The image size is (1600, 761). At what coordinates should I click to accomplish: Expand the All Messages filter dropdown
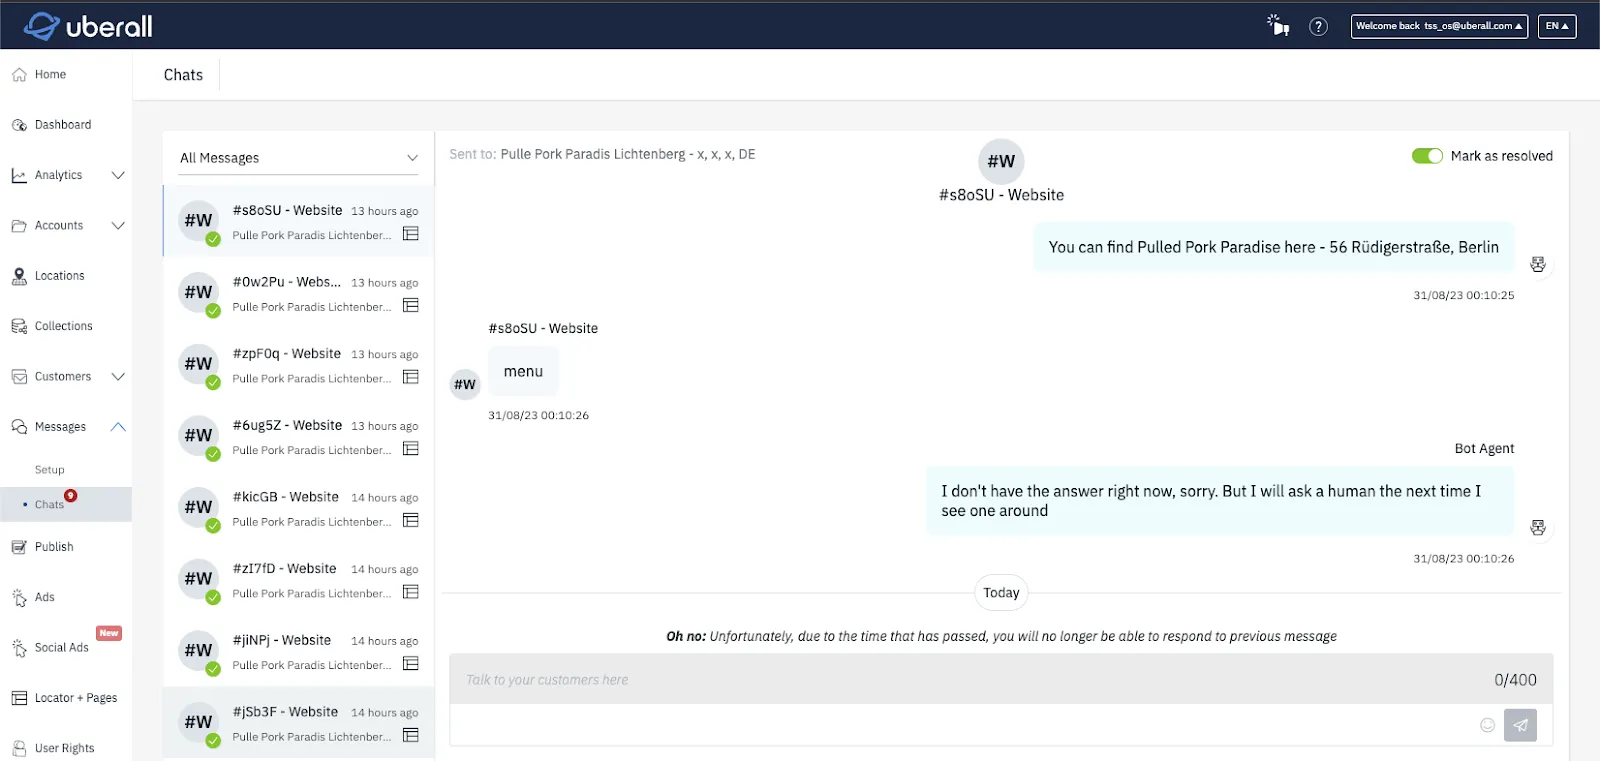tap(298, 158)
